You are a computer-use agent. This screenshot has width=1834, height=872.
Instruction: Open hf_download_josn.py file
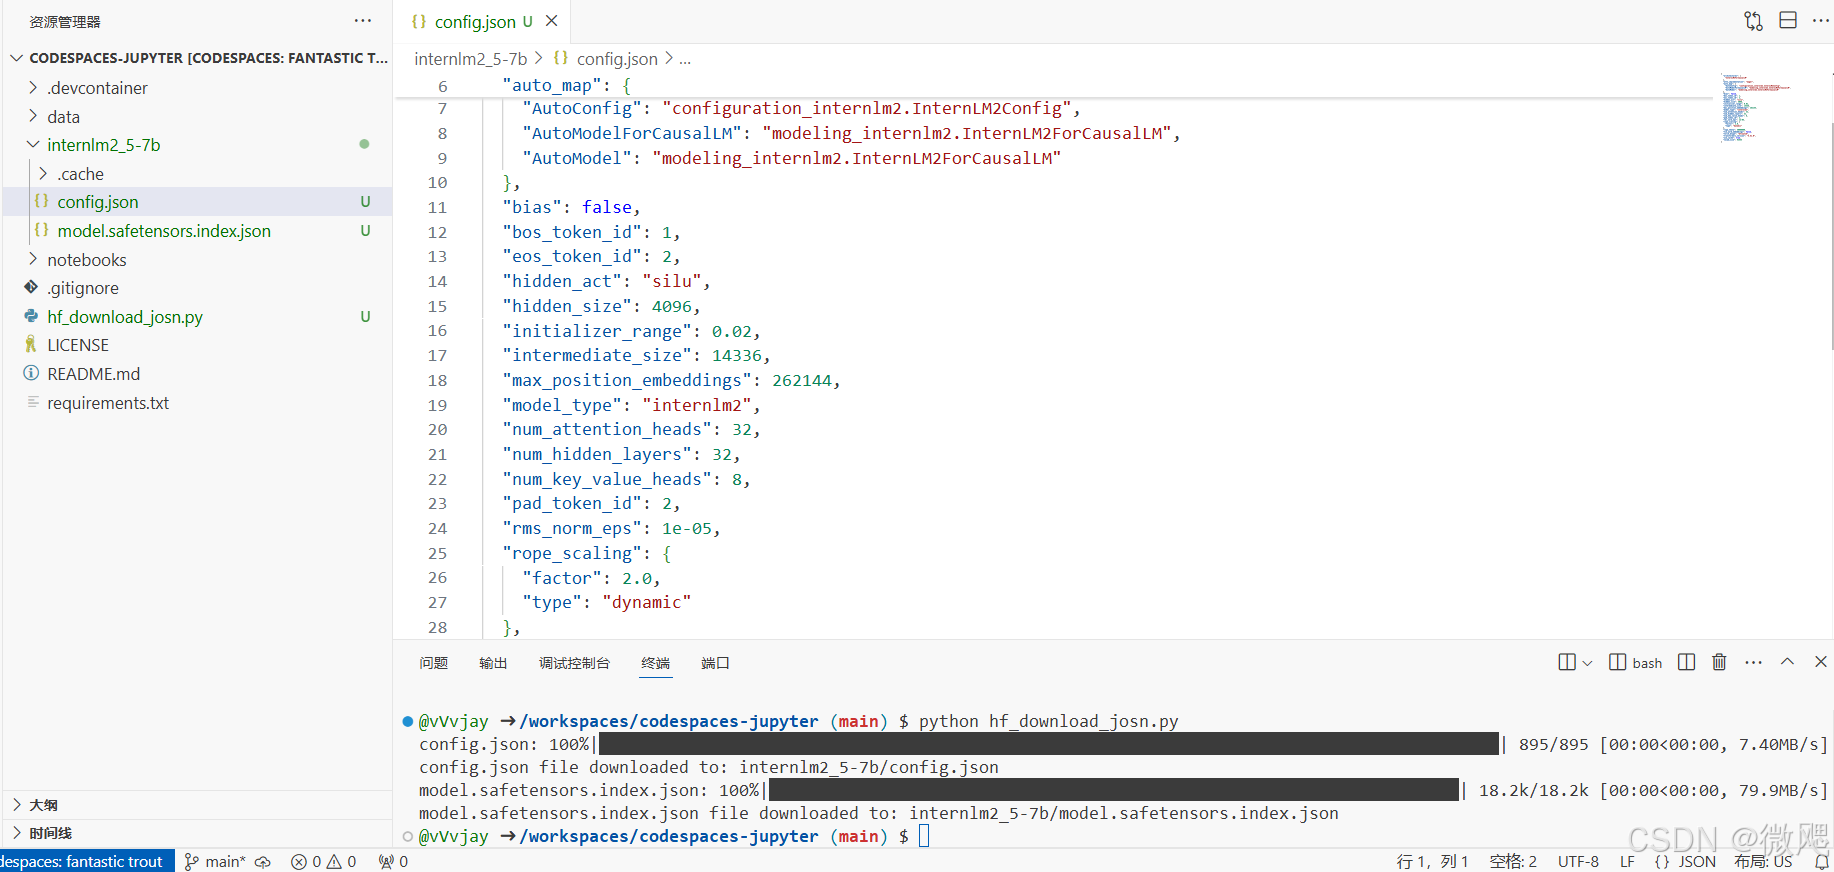coord(198,317)
